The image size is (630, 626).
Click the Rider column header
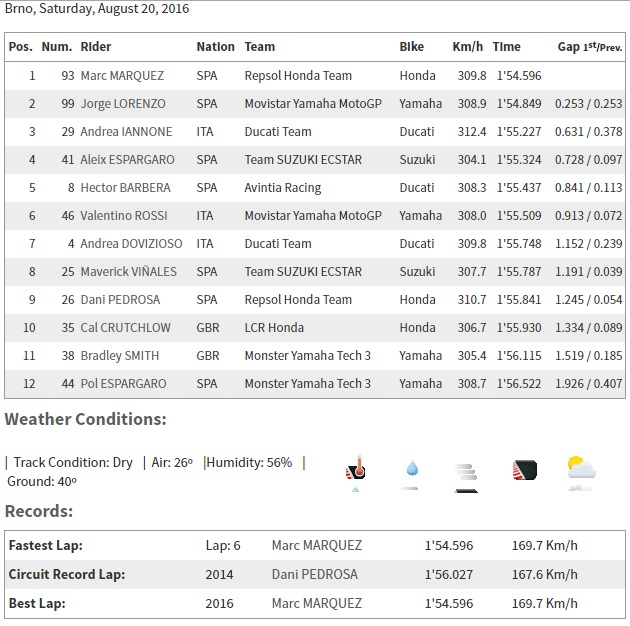[96, 47]
